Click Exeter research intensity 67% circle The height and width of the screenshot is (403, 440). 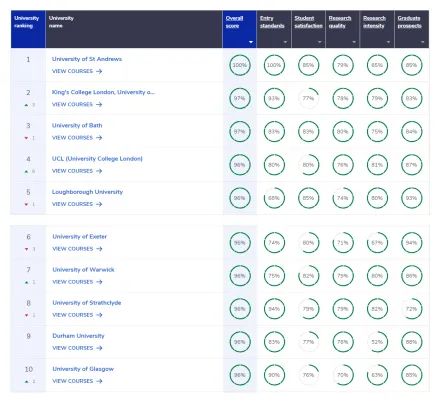pos(377,243)
